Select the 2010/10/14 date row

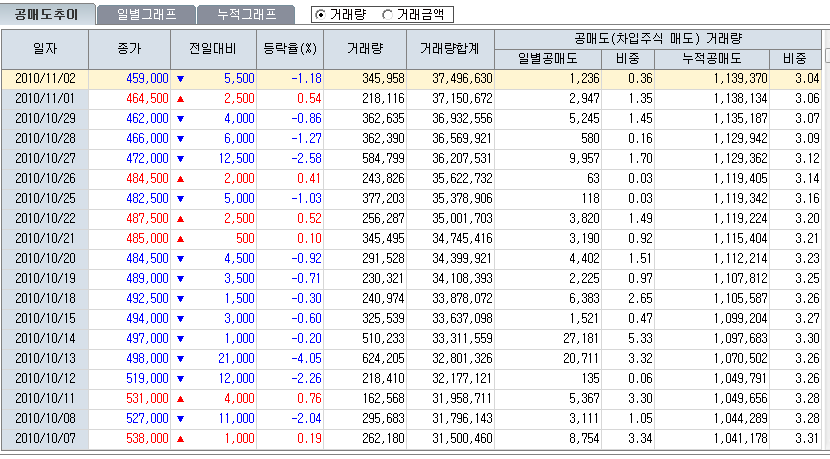pos(45,338)
